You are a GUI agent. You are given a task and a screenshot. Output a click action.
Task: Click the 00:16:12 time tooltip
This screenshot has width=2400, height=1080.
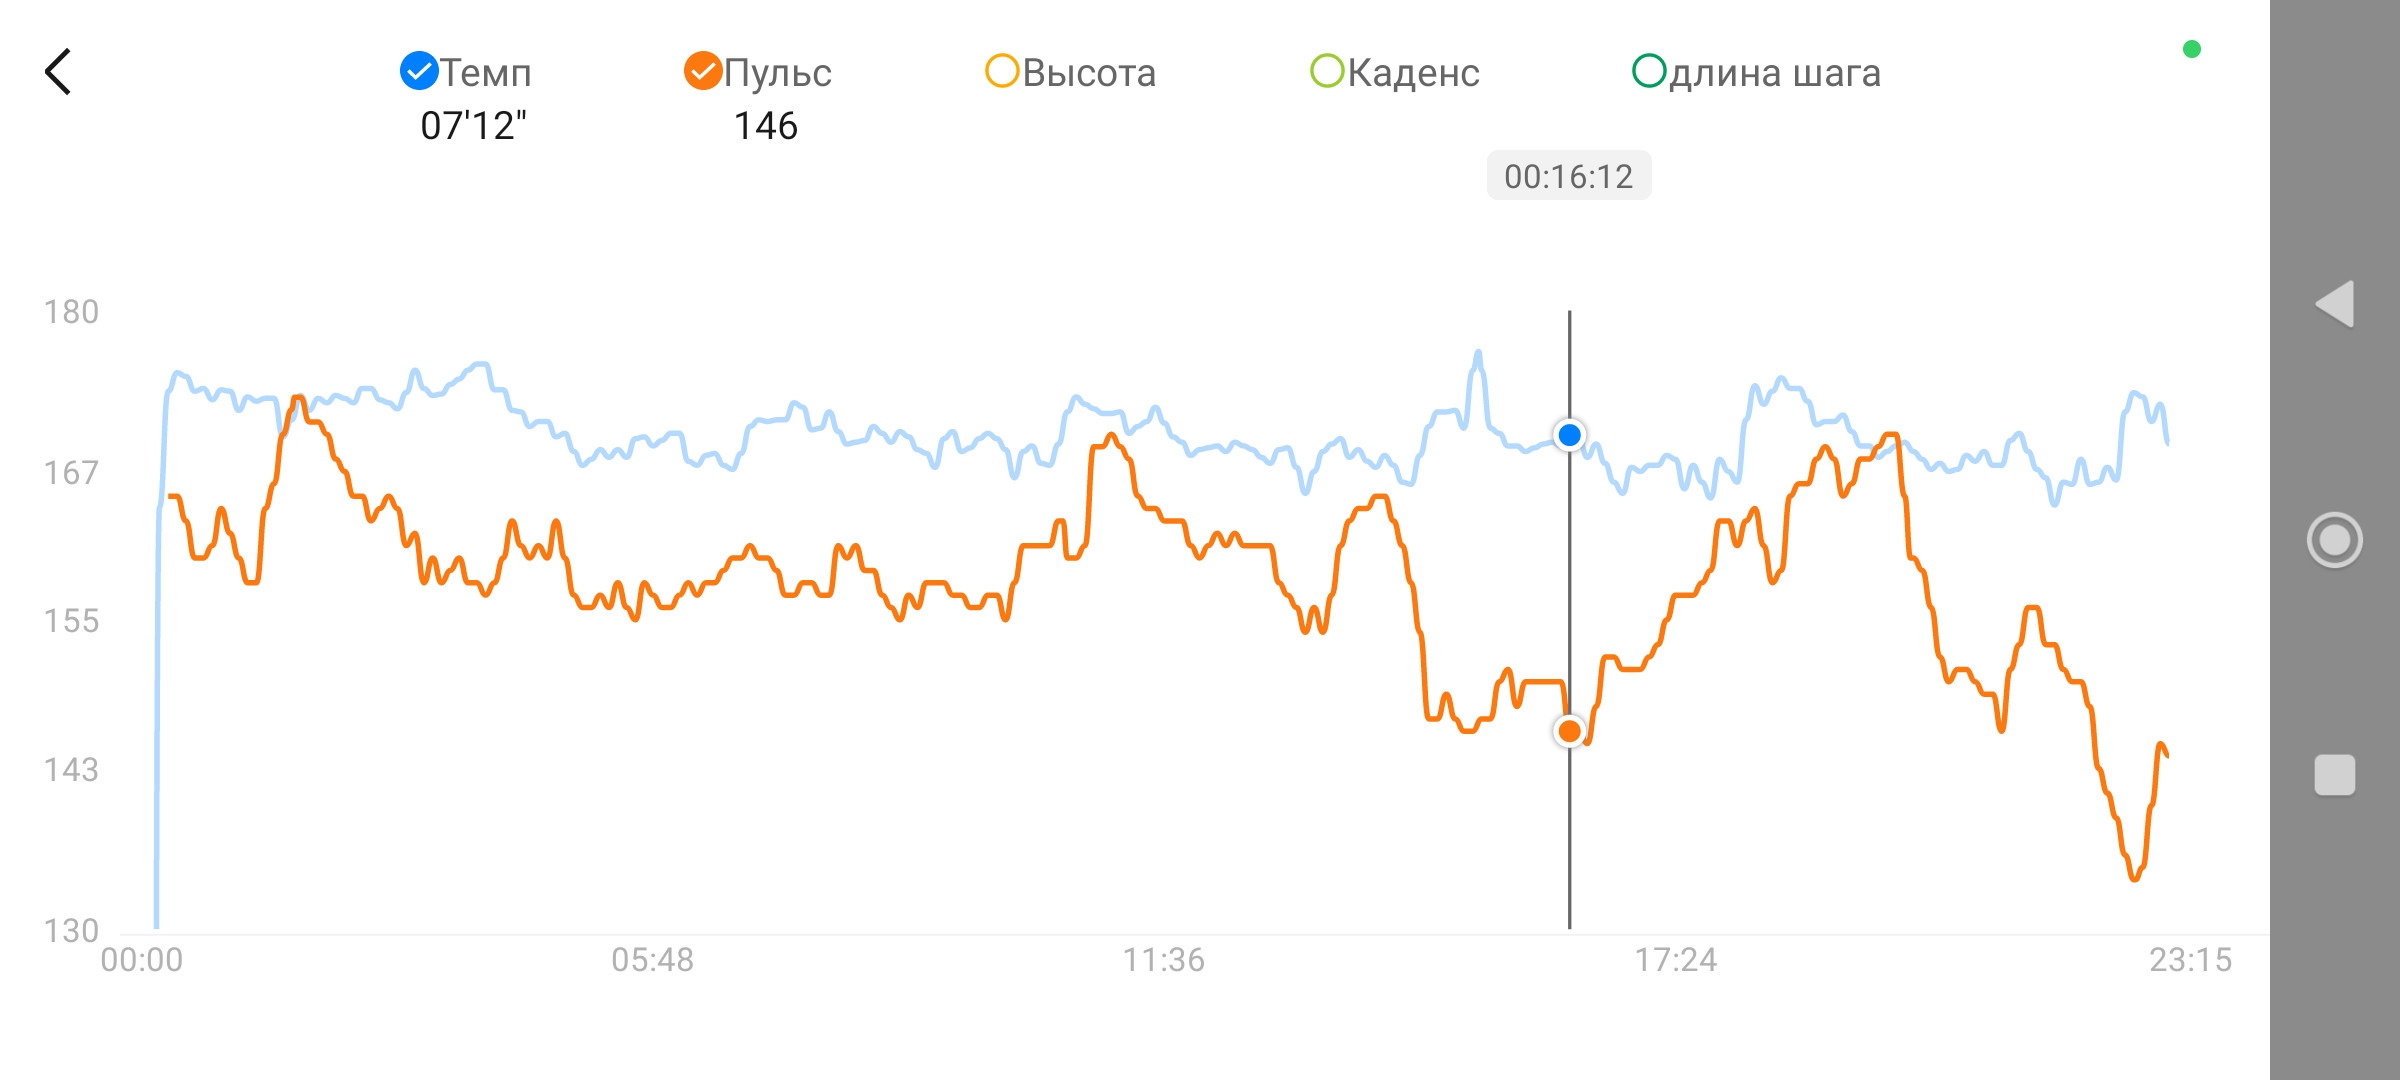pyautogui.click(x=1569, y=176)
